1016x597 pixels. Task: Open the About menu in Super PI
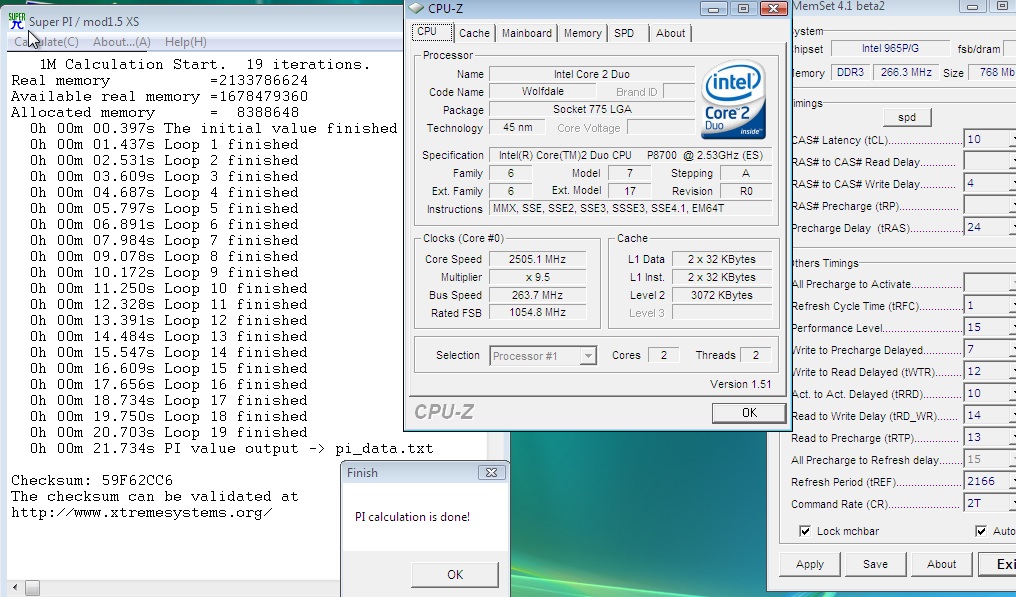121,42
